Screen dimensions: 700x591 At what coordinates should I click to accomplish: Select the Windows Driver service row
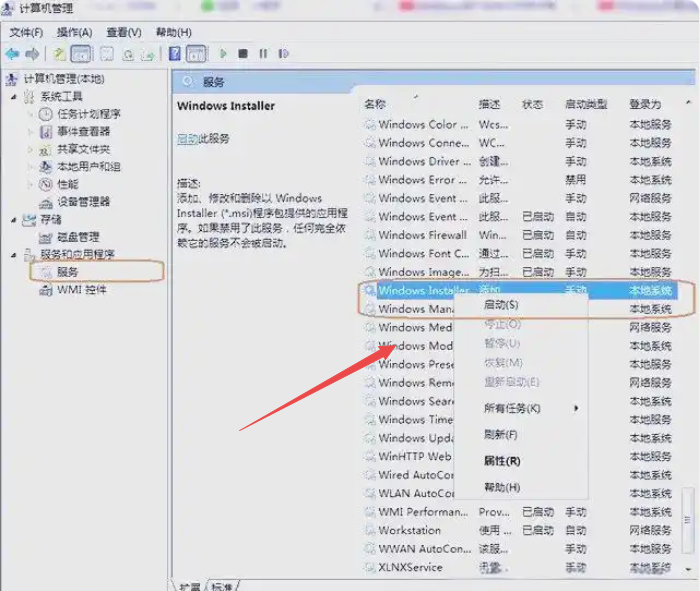519,161
